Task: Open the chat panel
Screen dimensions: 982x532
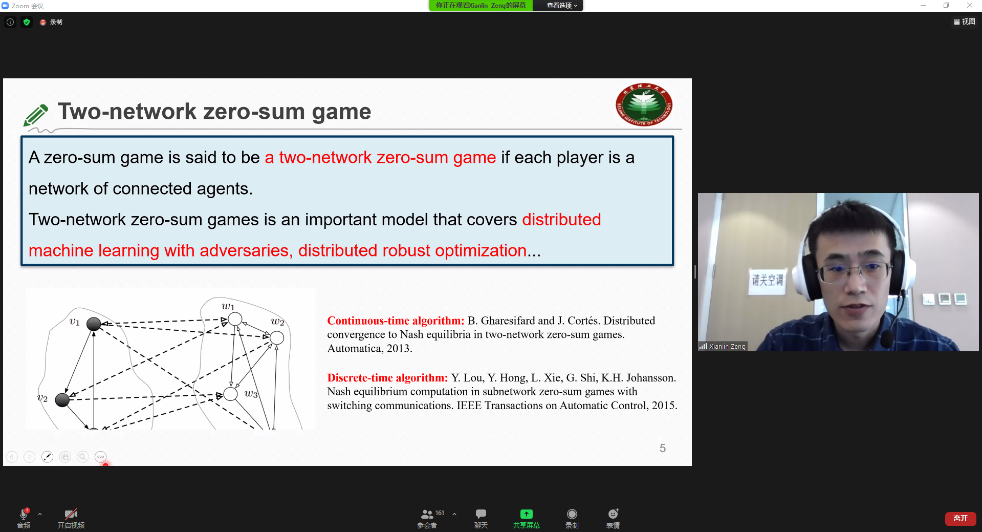Action: tap(481, 515)
